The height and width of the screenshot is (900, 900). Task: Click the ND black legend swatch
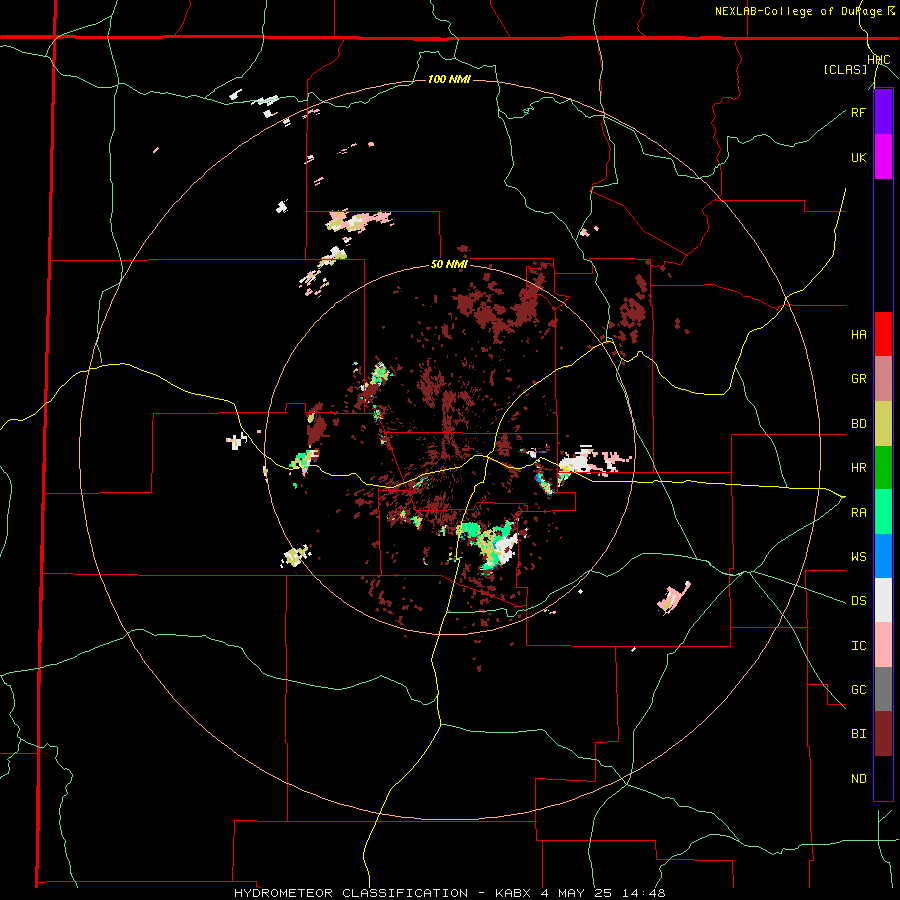tap(883, 778)
